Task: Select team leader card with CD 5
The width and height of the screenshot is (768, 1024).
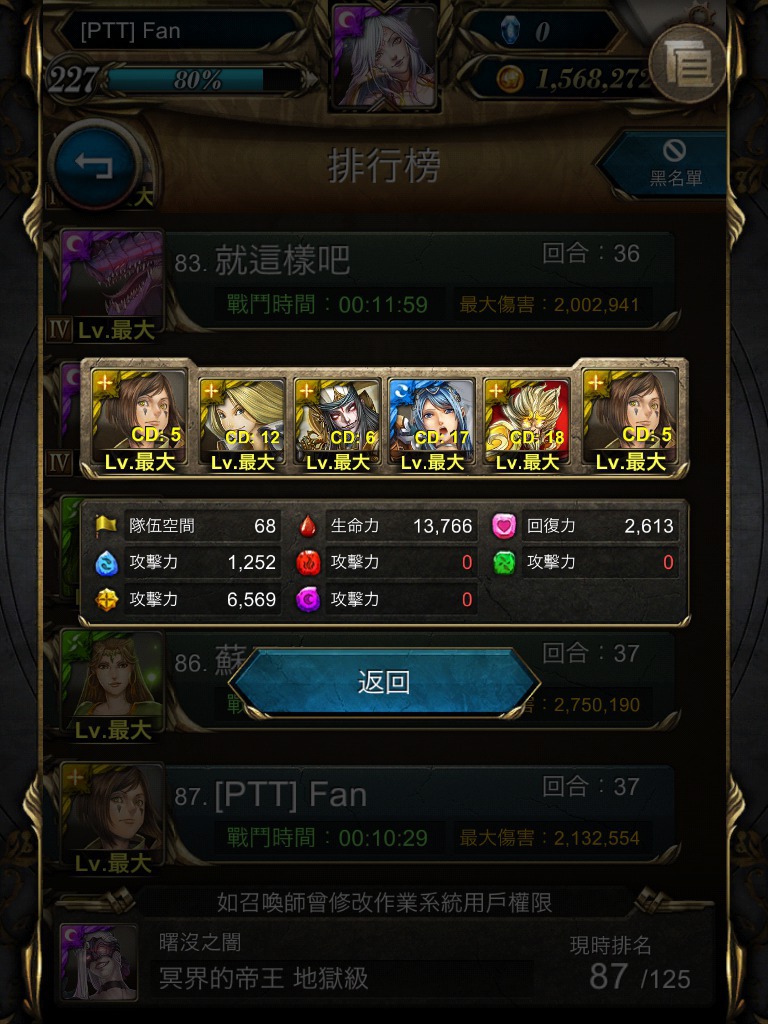Action: pos(138,418)
